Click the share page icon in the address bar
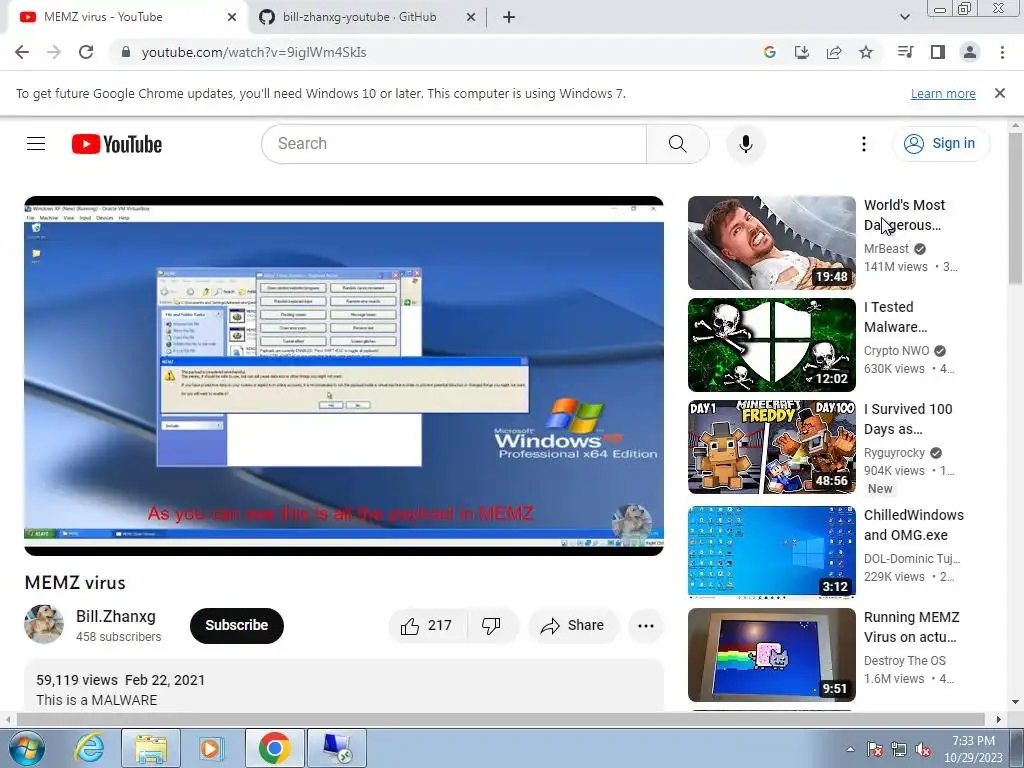This screenshot has height=768, width=1024. [x=834, y=52]
